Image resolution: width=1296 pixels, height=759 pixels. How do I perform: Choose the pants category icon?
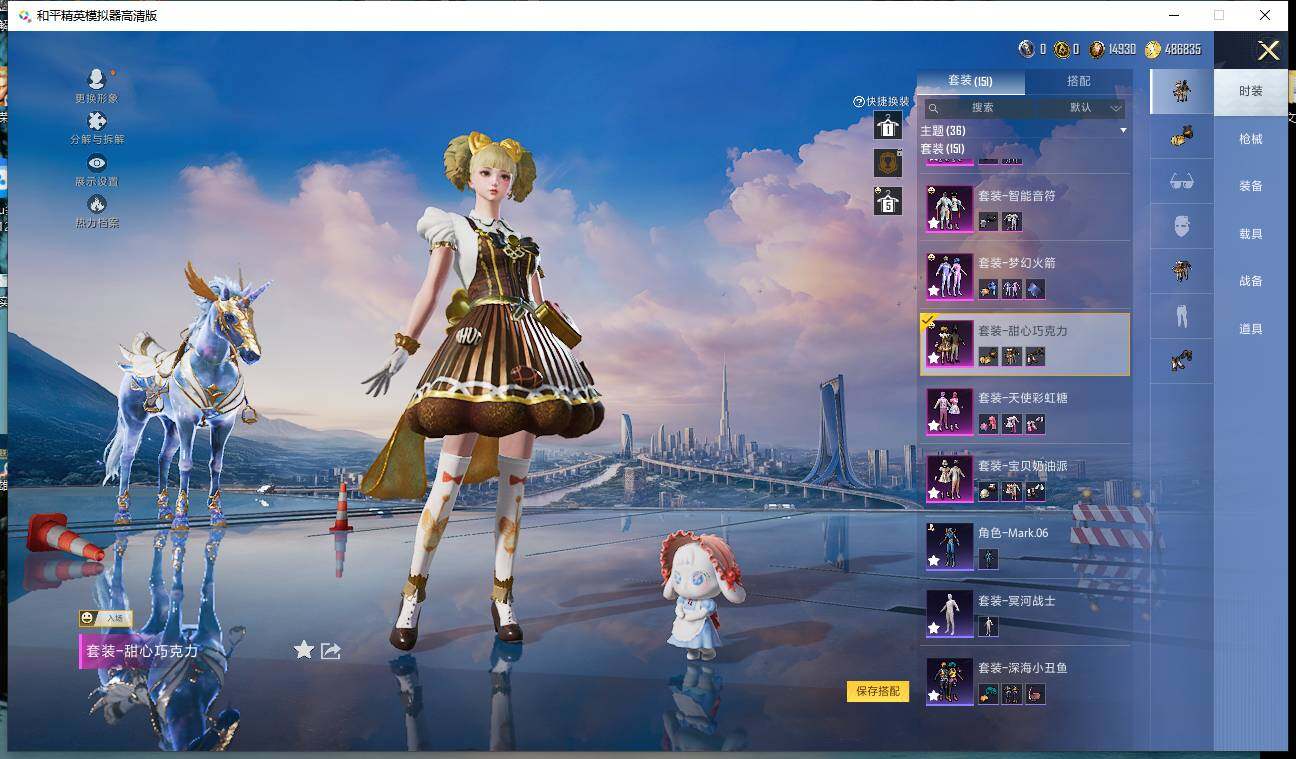coord(1181,317)
